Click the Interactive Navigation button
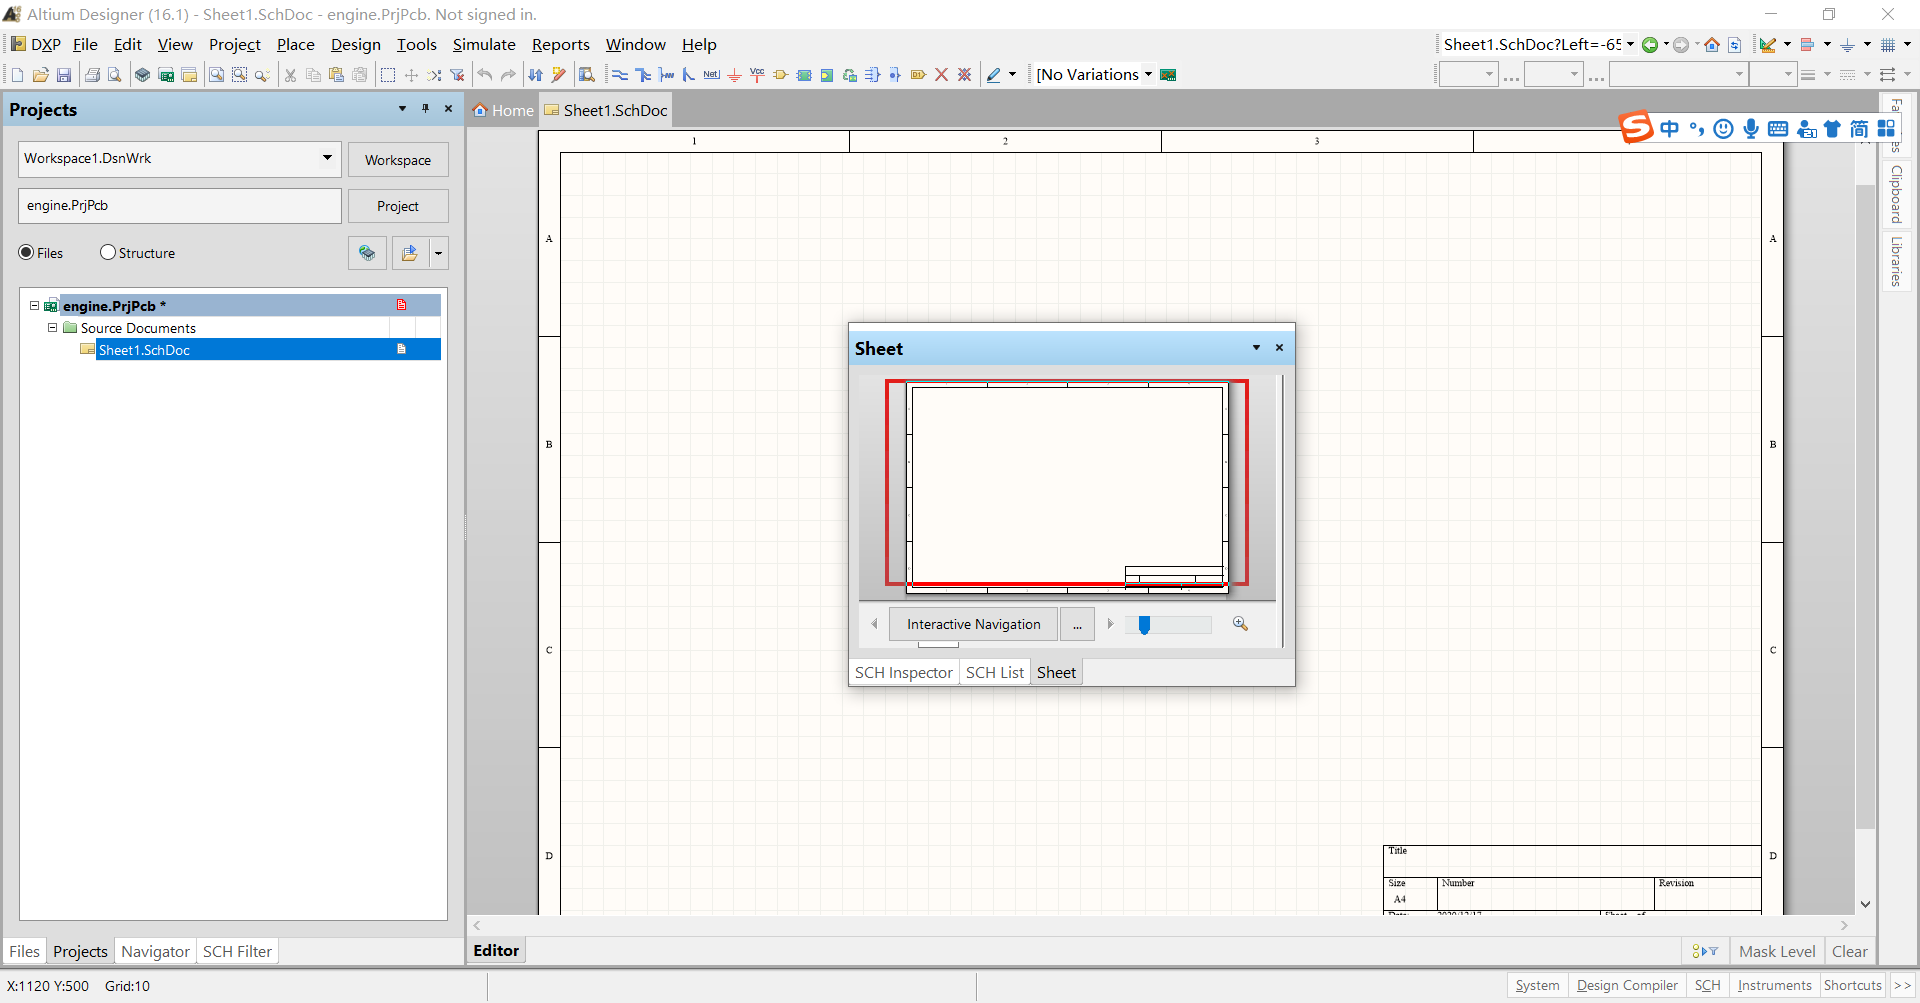 972,623
